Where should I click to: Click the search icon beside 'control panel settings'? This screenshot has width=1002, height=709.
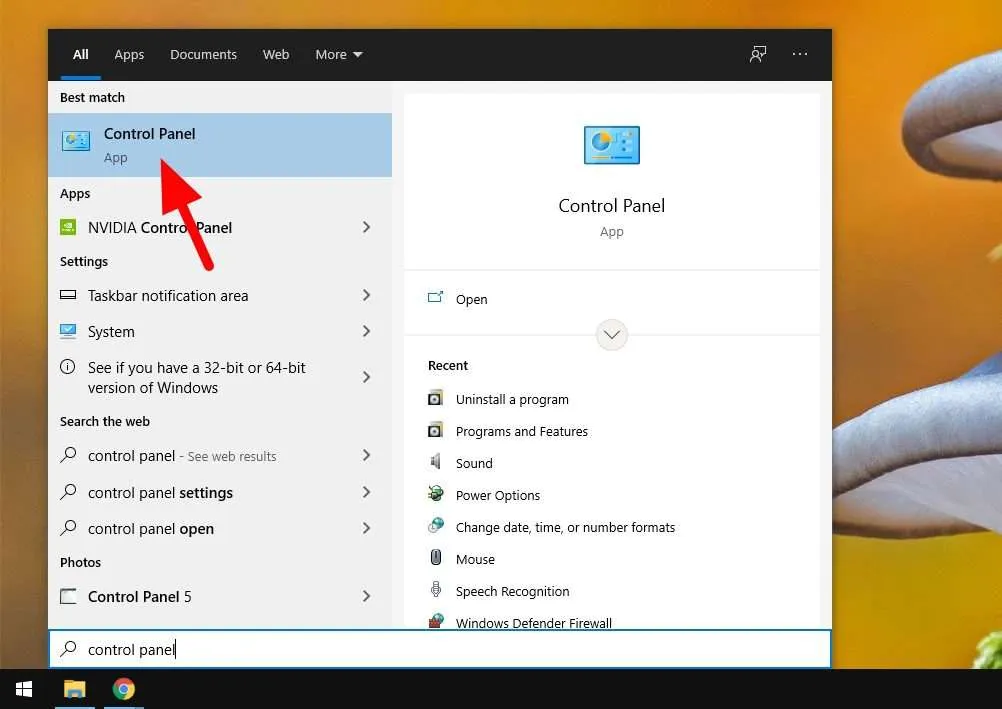[x=68, y=492]
